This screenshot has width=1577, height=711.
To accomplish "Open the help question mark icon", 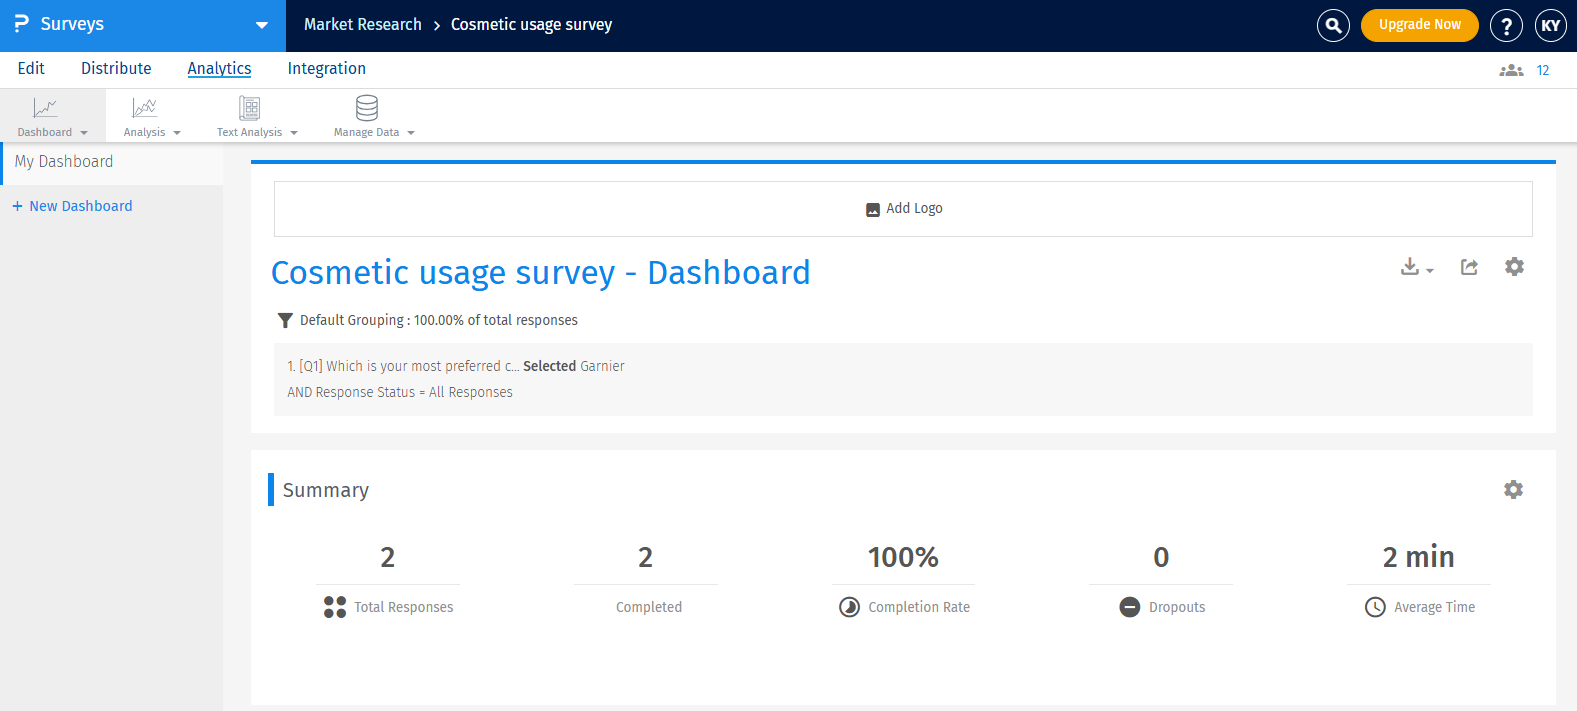I will pyautogui.click(x=1506, y=25).
